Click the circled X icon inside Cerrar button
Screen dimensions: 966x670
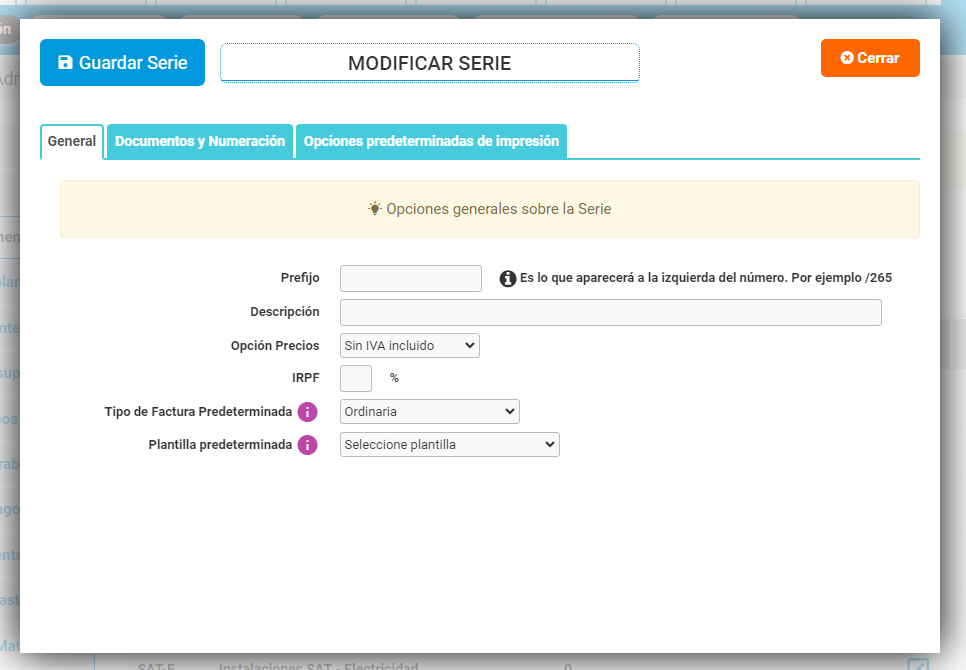point(846,58)
